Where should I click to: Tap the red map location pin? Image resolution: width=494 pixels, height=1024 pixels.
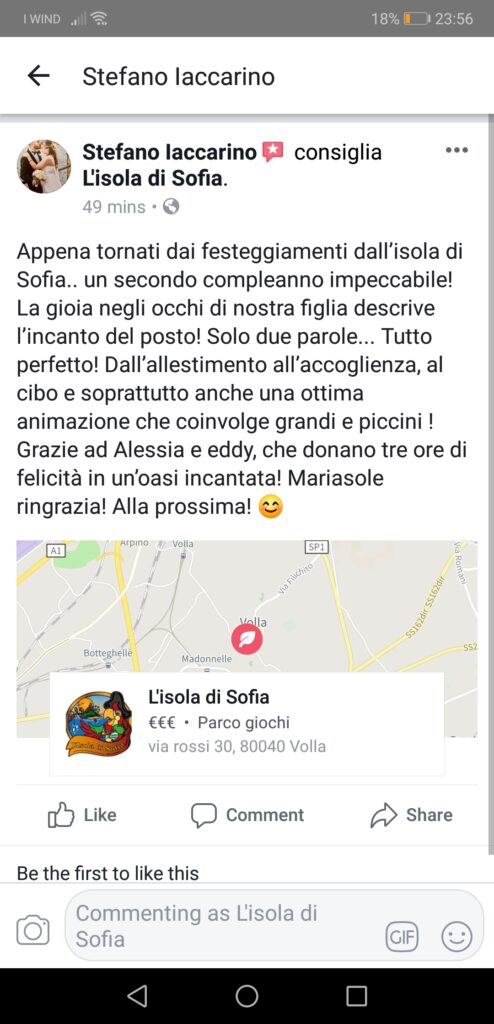[x=247, y=639]
